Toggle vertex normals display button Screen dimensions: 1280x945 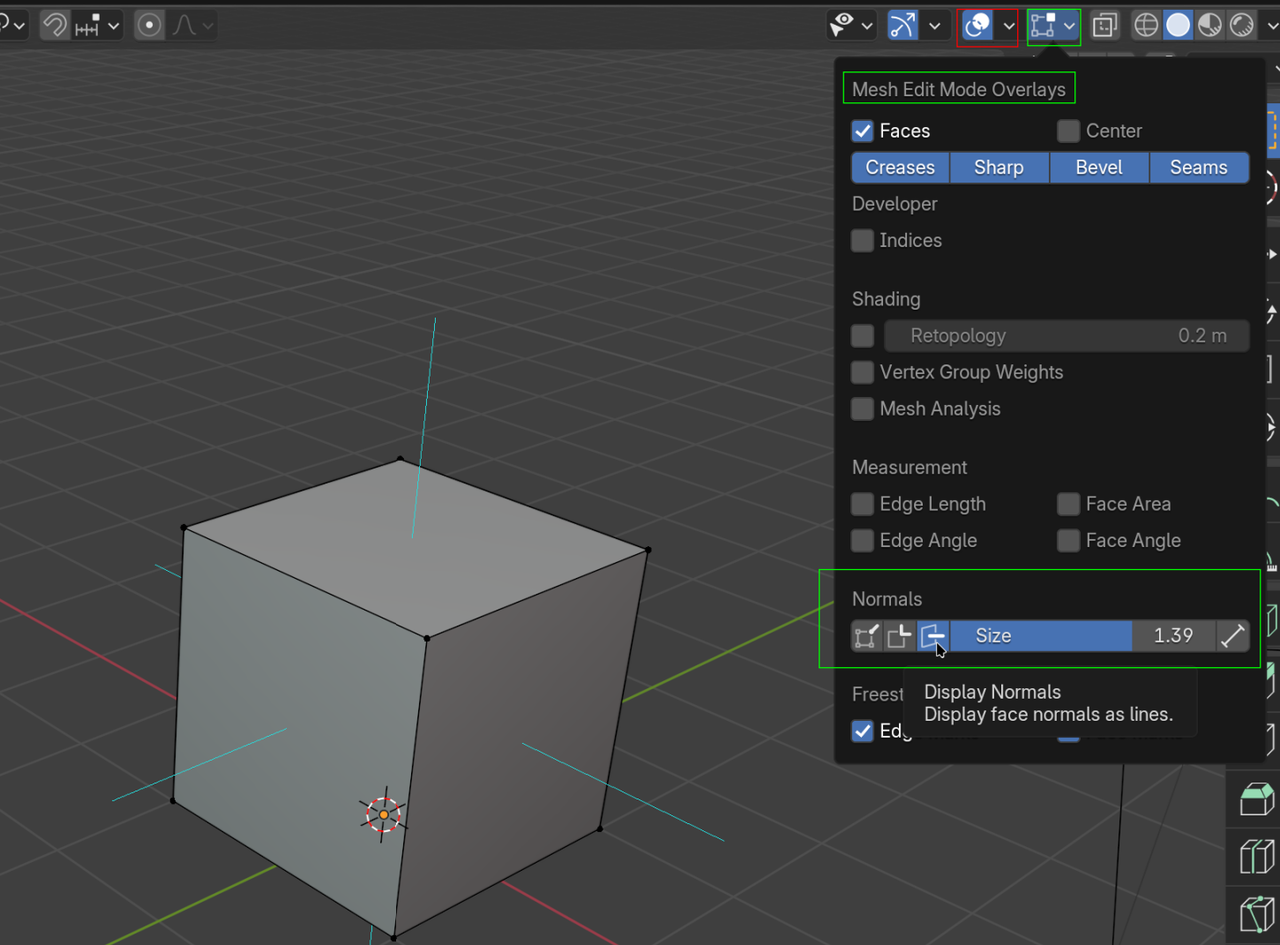point(866,636)
